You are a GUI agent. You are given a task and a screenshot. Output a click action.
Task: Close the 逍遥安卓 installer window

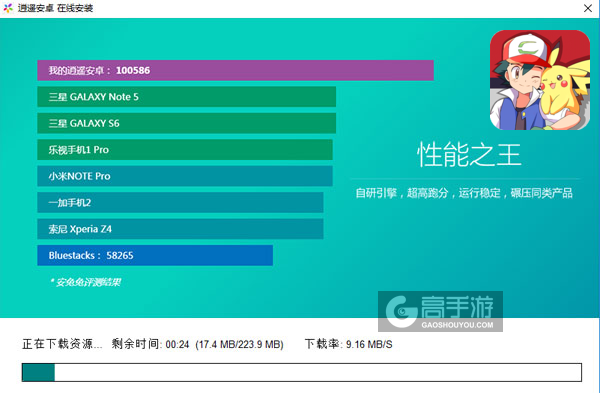point(588,8)
